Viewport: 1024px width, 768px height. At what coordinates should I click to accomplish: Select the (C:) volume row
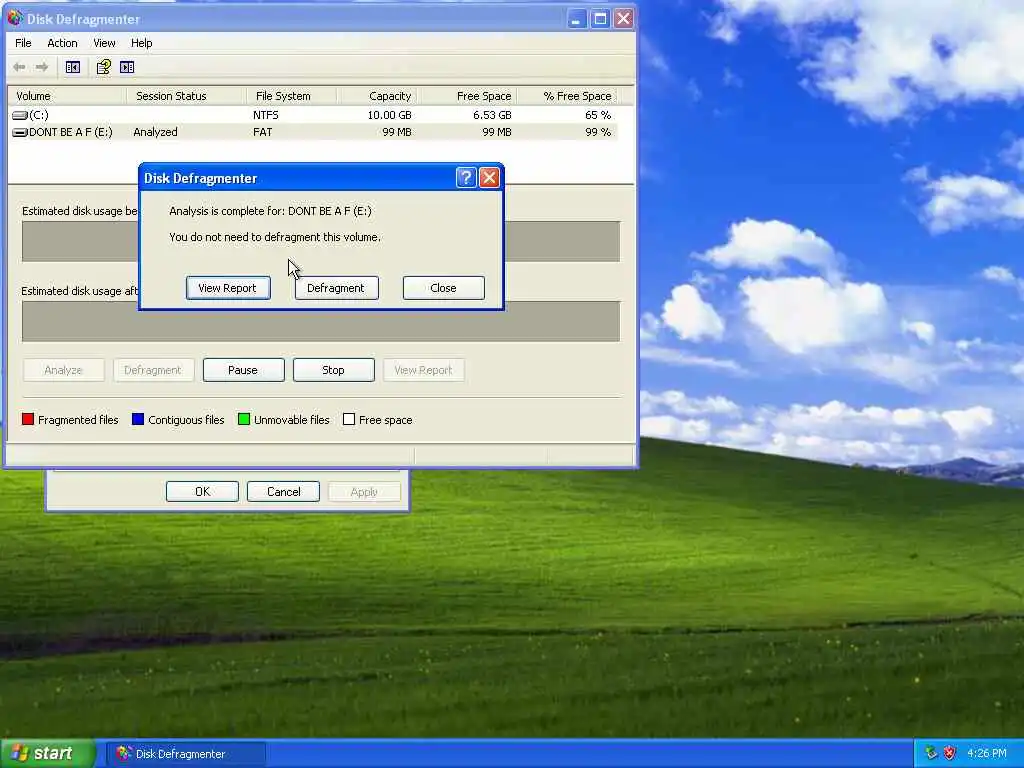(x=313, y=115)
